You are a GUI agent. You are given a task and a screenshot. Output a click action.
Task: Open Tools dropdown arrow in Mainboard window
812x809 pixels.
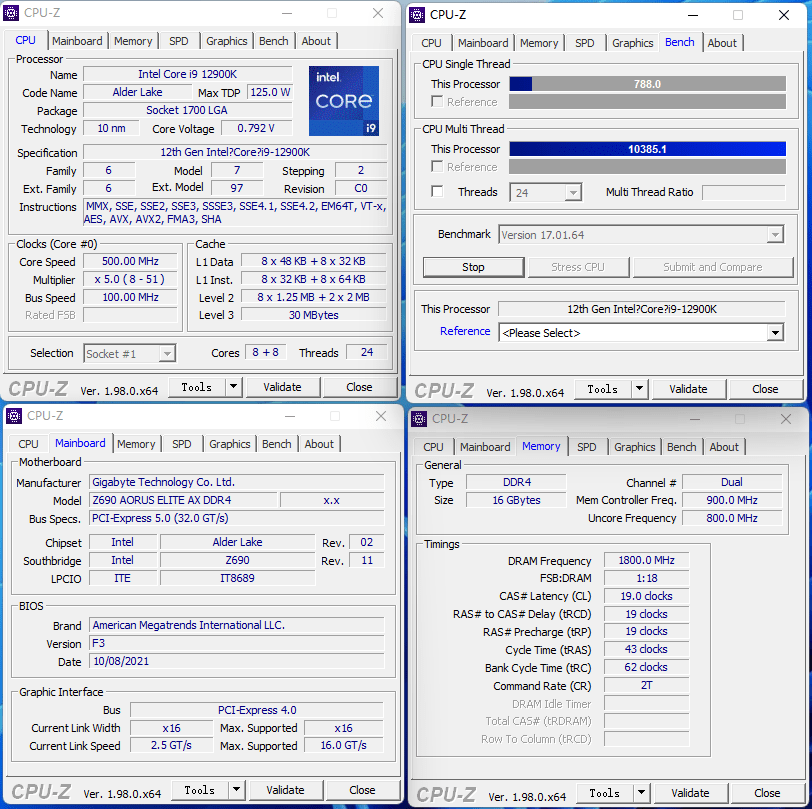click(x=237, y=789)
